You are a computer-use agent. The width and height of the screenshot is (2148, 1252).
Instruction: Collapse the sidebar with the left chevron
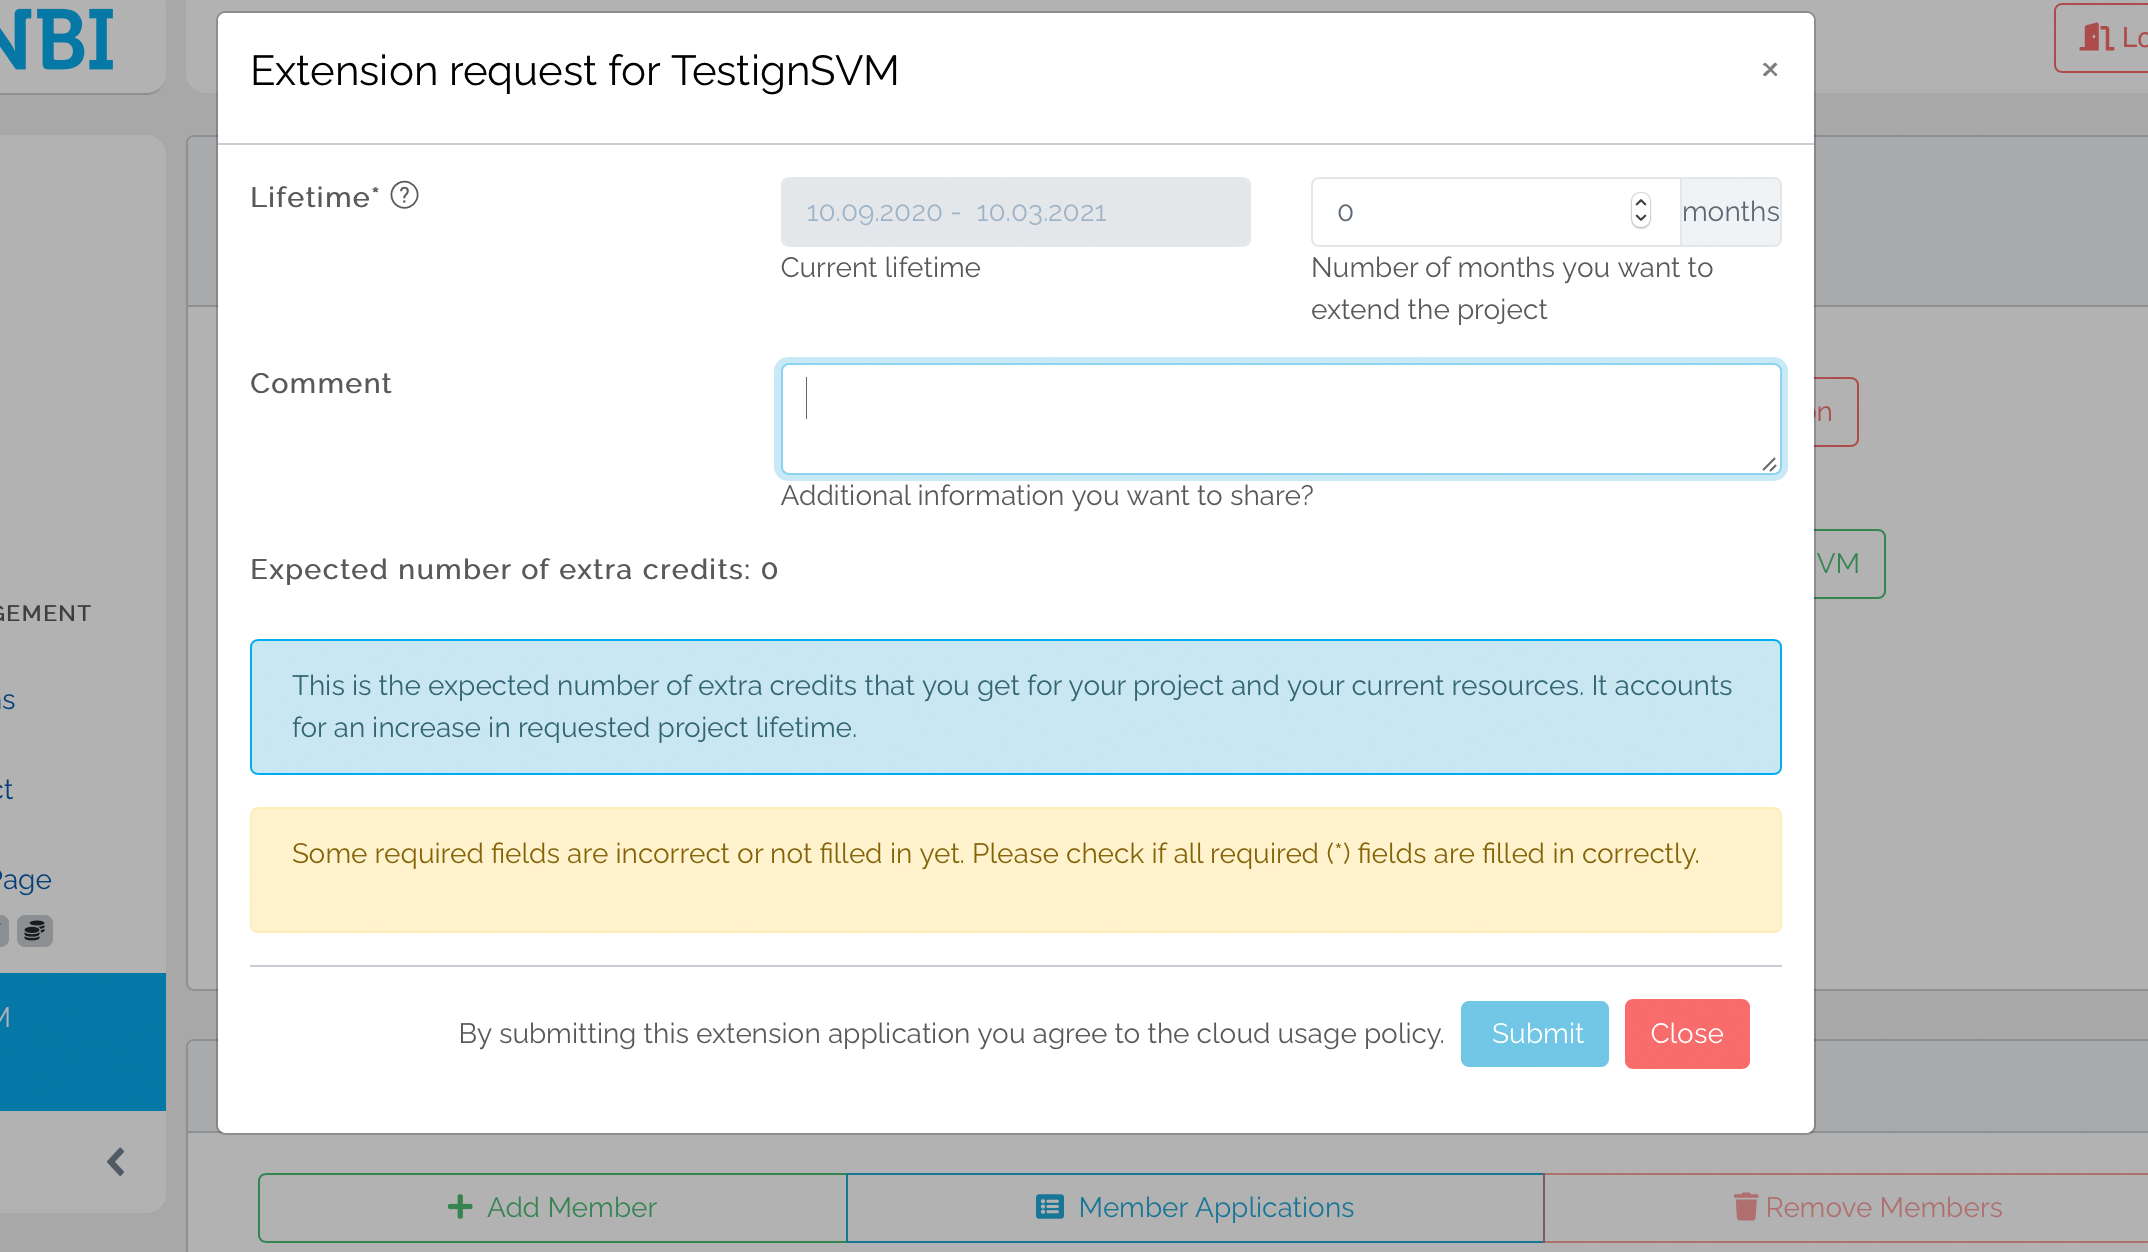pos(116,1161)
